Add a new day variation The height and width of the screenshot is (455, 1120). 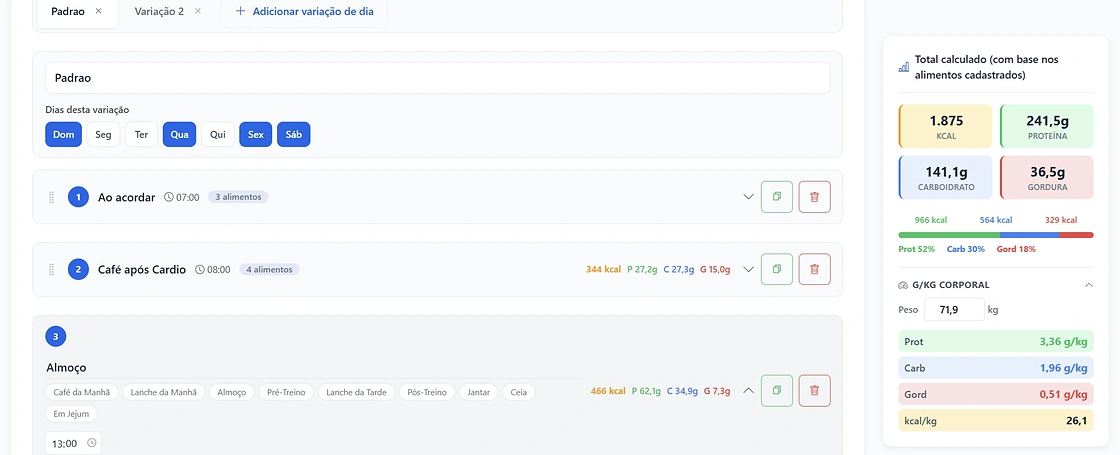(304, 11)
